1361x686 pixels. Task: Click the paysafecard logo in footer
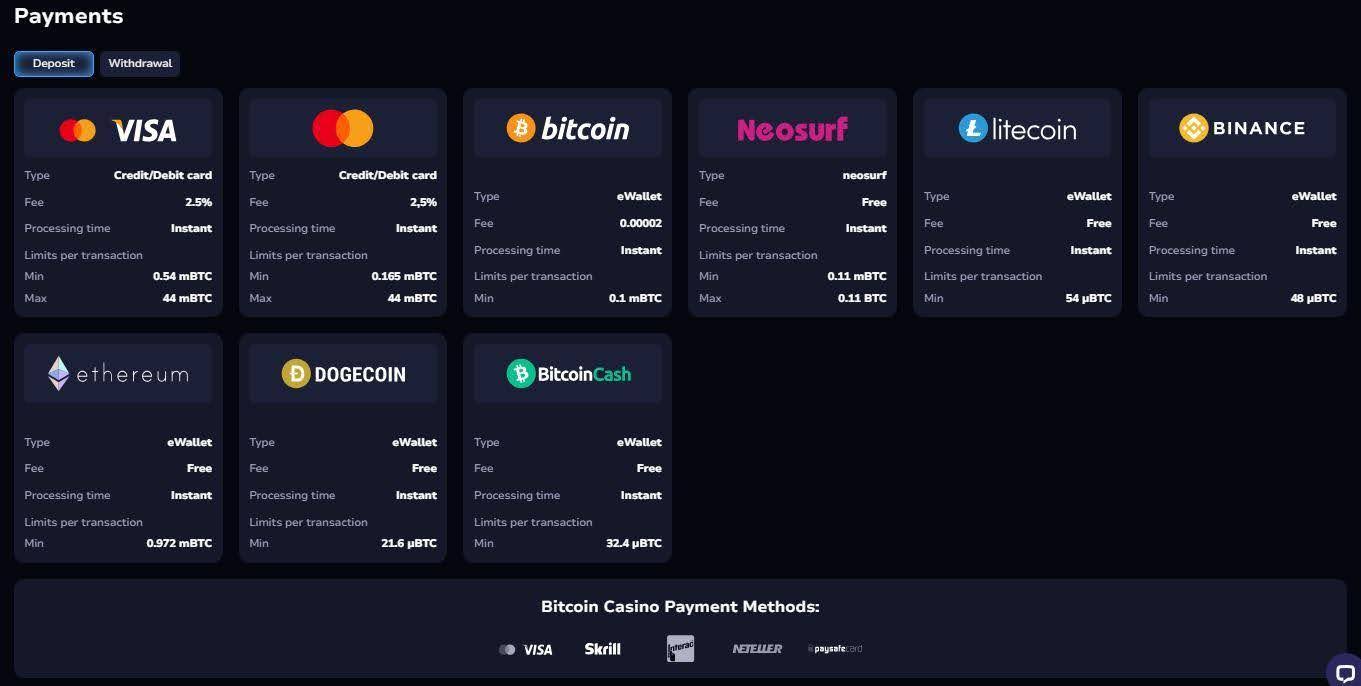point(835,649)
